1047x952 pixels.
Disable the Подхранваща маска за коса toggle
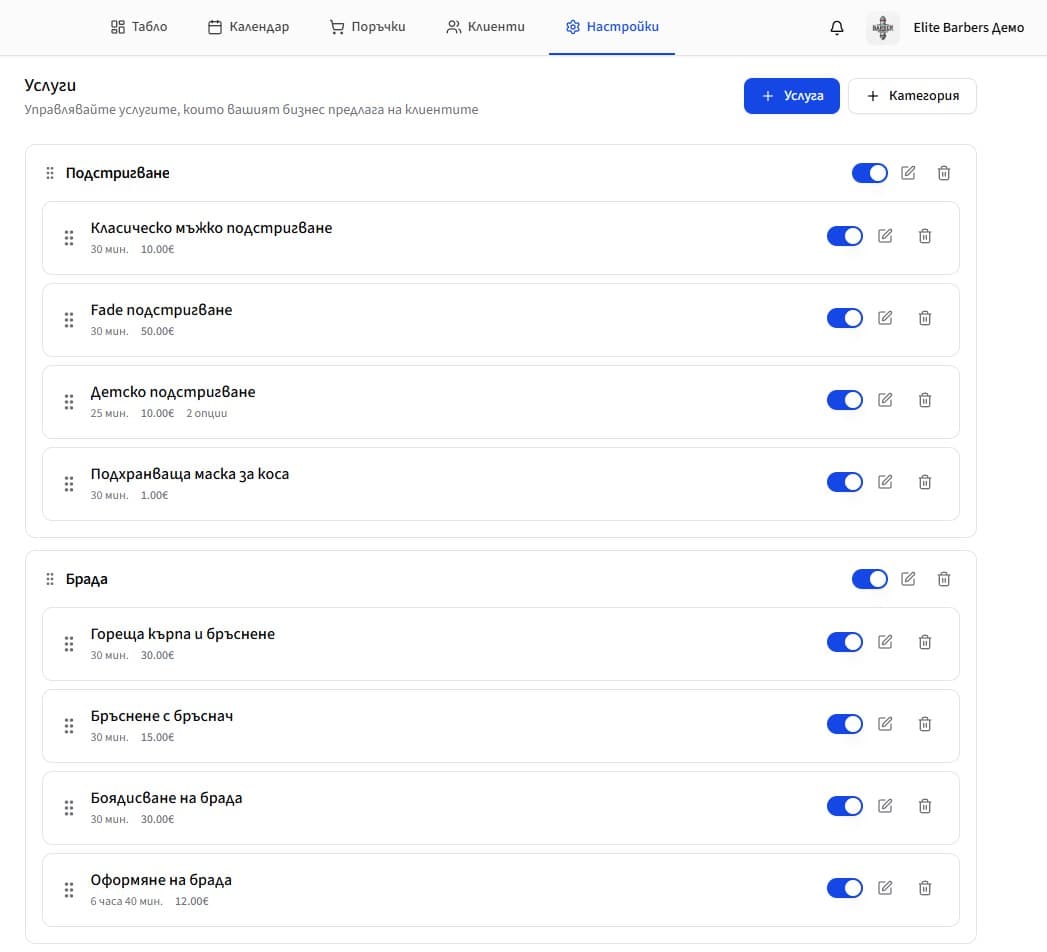tap(845, 481)
